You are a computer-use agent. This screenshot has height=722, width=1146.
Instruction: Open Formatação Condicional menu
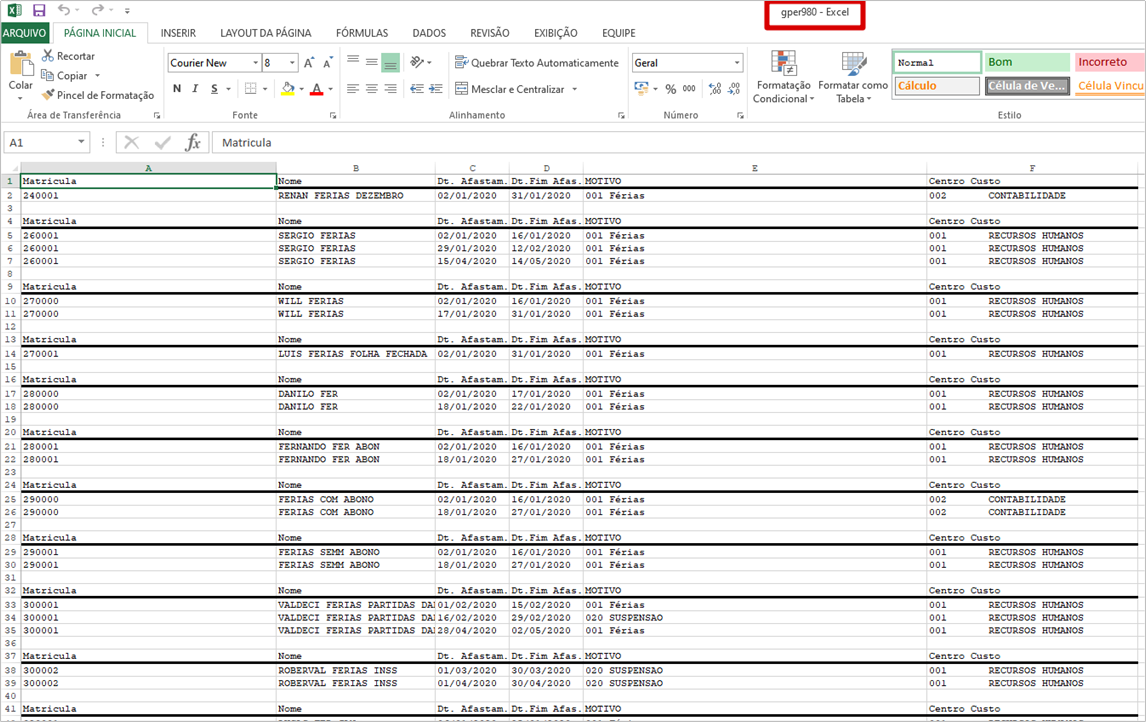pos(783,77)
